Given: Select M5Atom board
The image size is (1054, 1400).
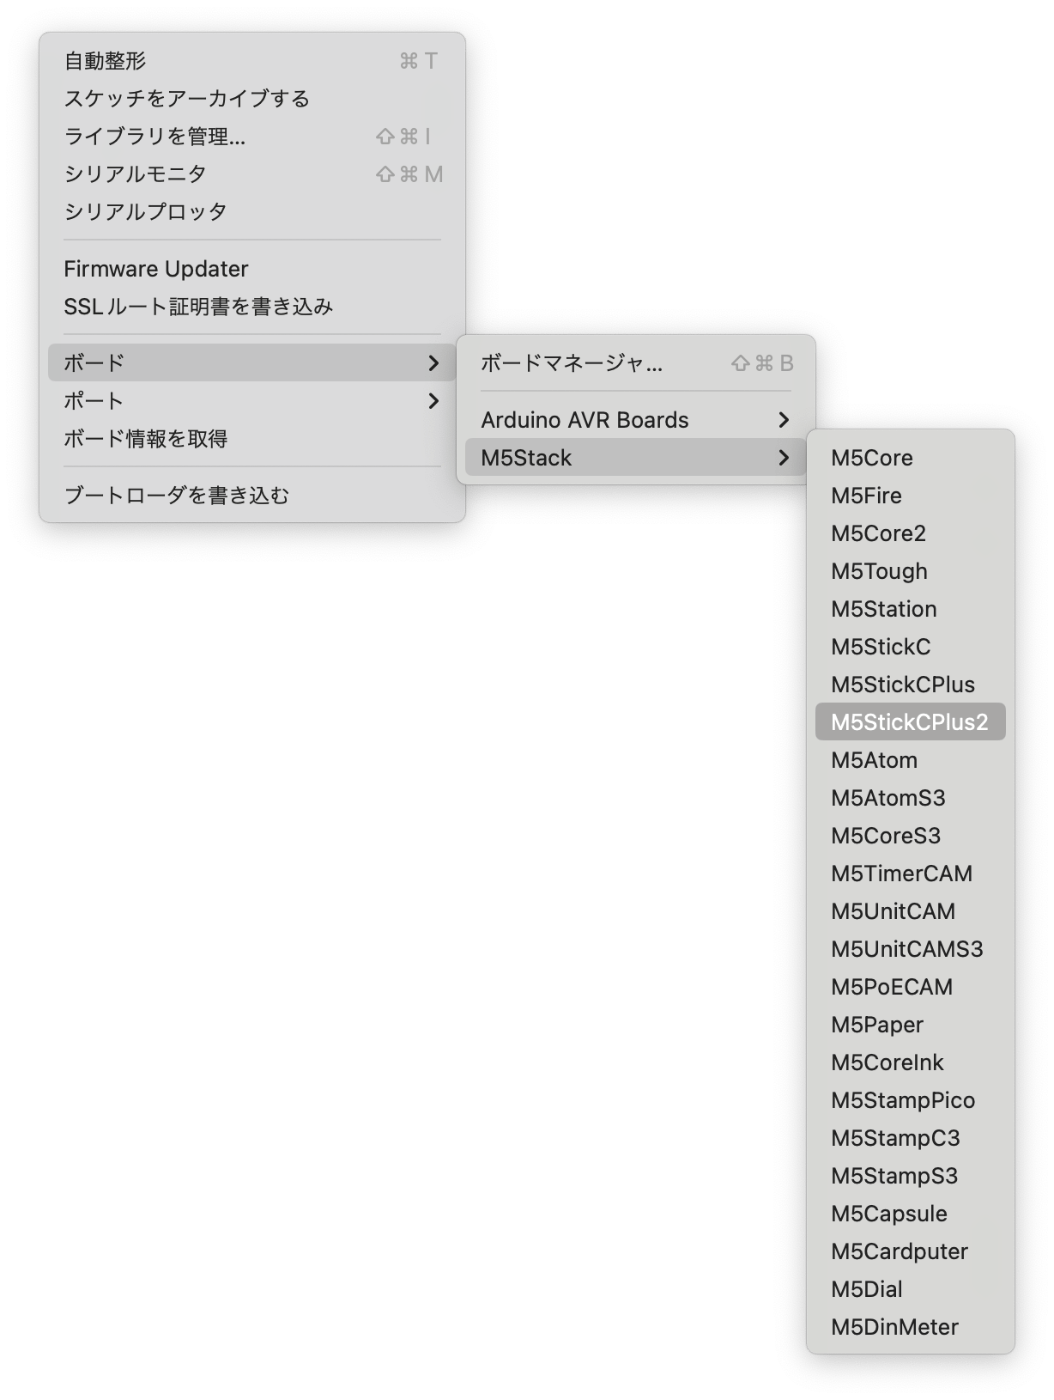Looking at the screenshot, I should tap(910, 760).
